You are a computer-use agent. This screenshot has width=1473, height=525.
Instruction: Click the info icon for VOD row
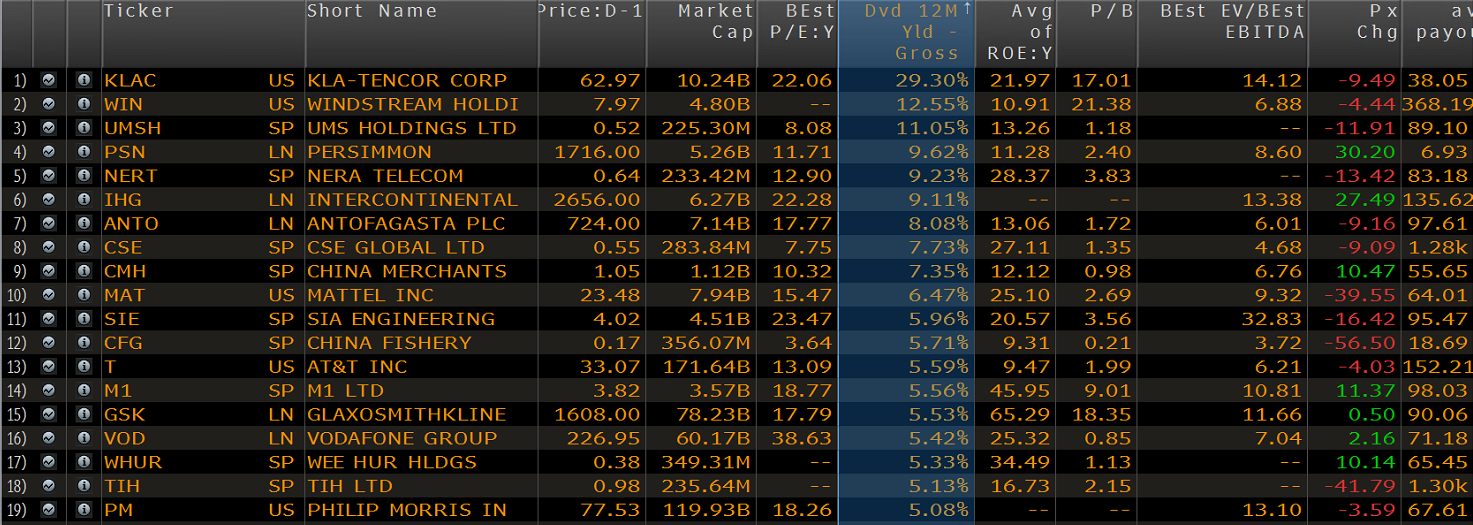84,438
